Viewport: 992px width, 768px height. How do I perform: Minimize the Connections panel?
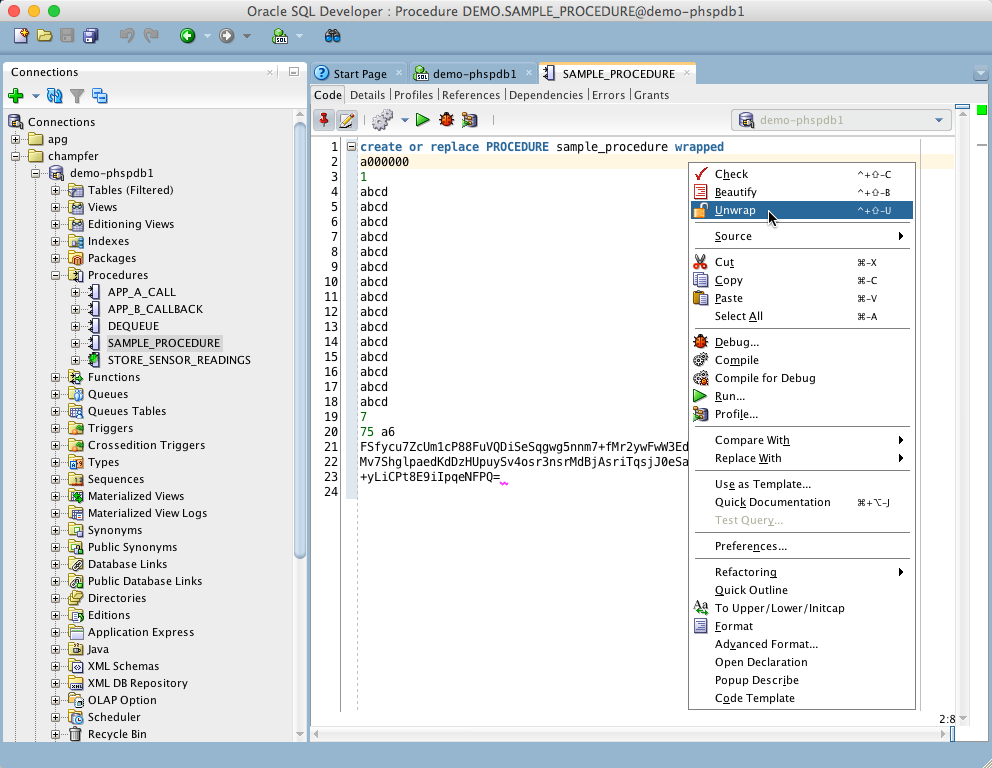point(294,72)
